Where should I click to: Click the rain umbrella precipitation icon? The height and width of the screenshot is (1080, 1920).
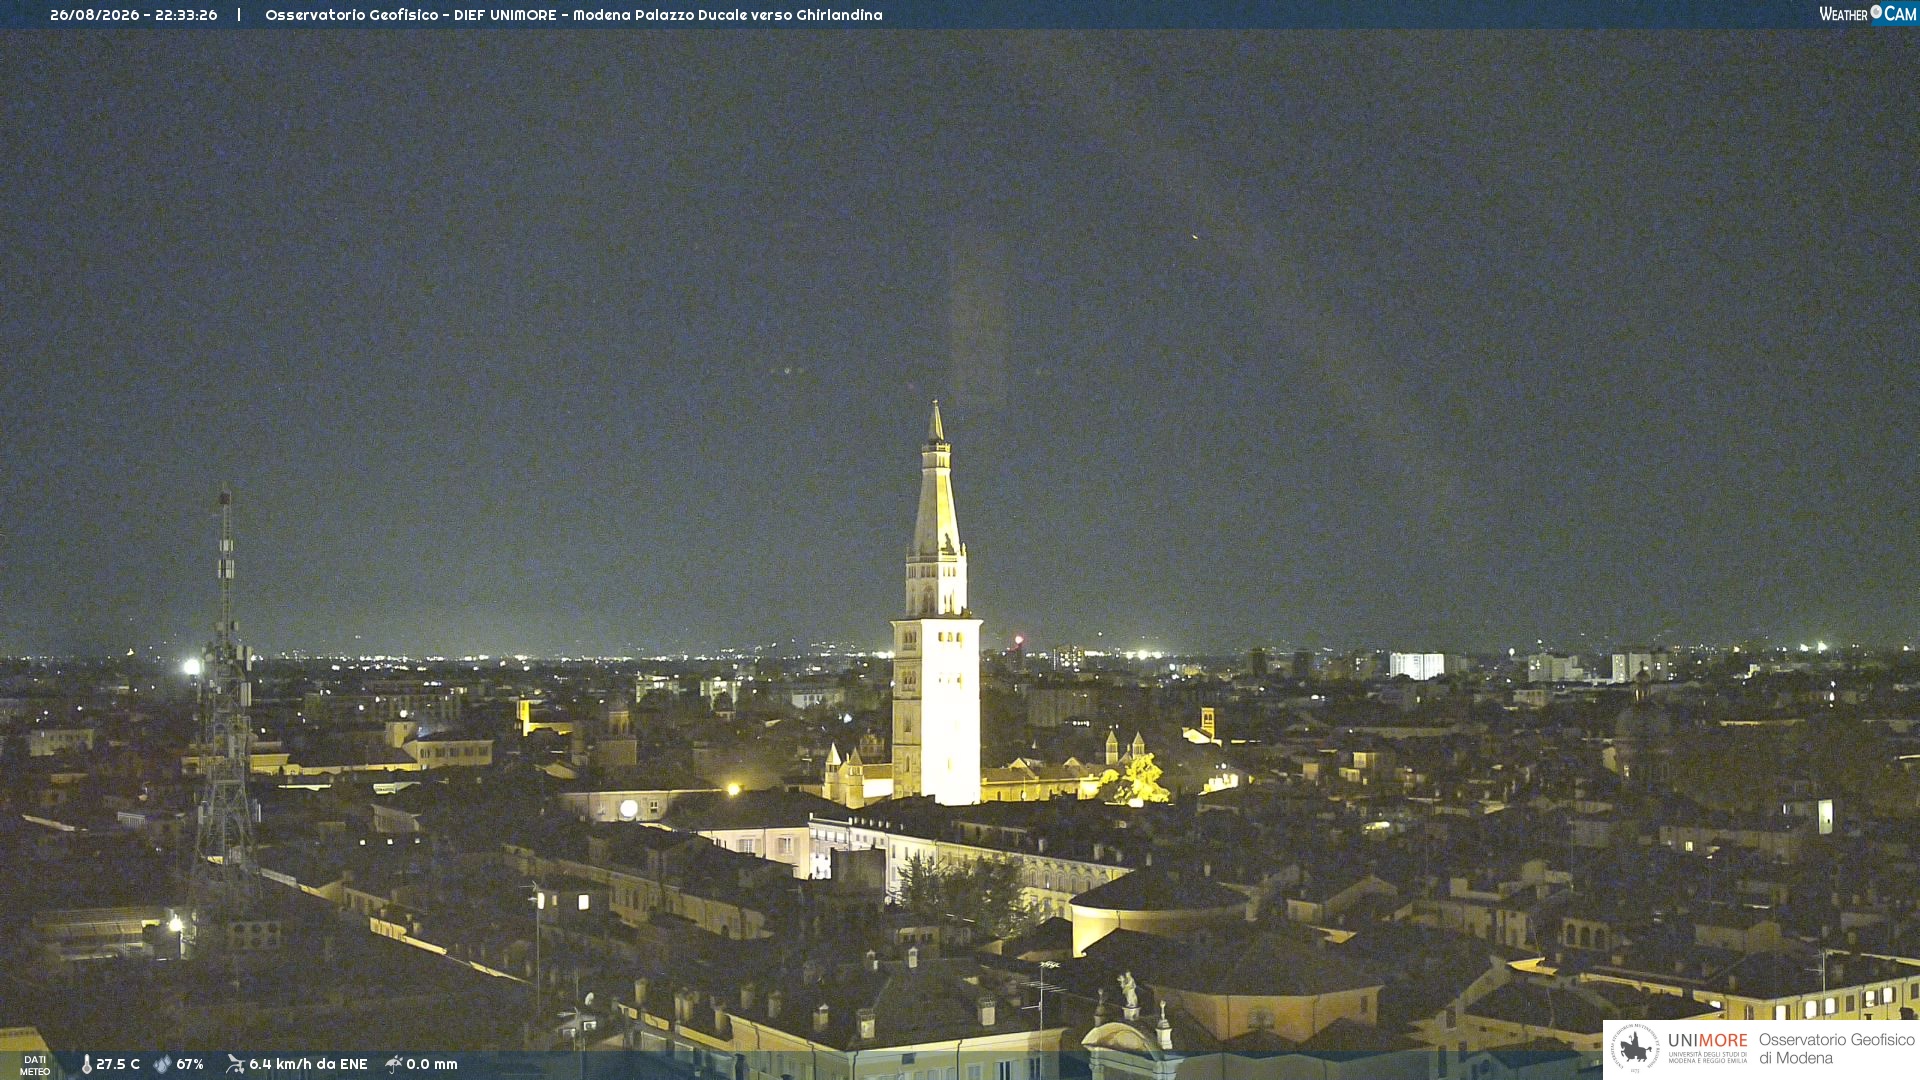394,1064
